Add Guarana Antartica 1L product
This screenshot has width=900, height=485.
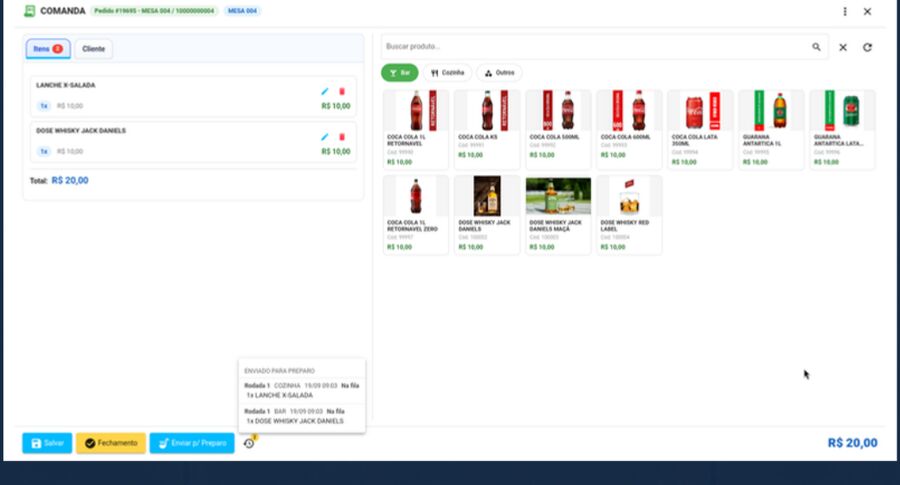pos(772,129)
